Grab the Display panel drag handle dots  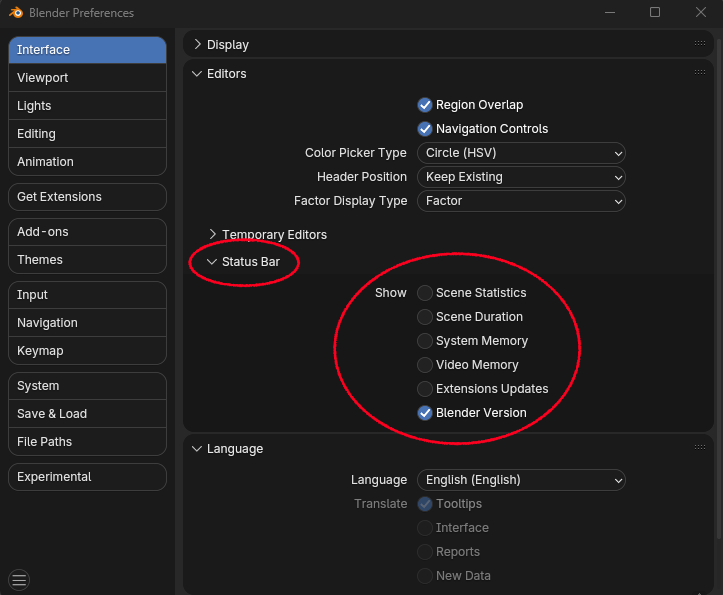click(699, 43)
